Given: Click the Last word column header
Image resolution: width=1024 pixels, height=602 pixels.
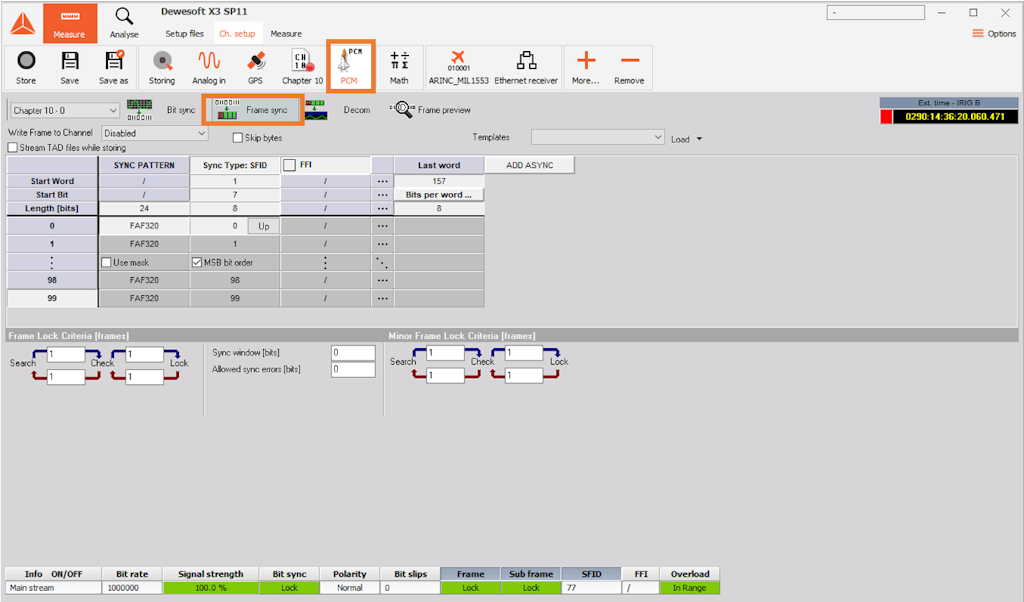Looking at the screenshot, I should click(x=439, y=165).
